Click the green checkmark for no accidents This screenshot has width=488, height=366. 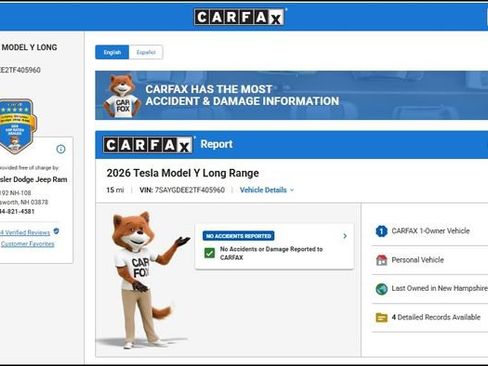pyautogui.click(x=209, y=253)
